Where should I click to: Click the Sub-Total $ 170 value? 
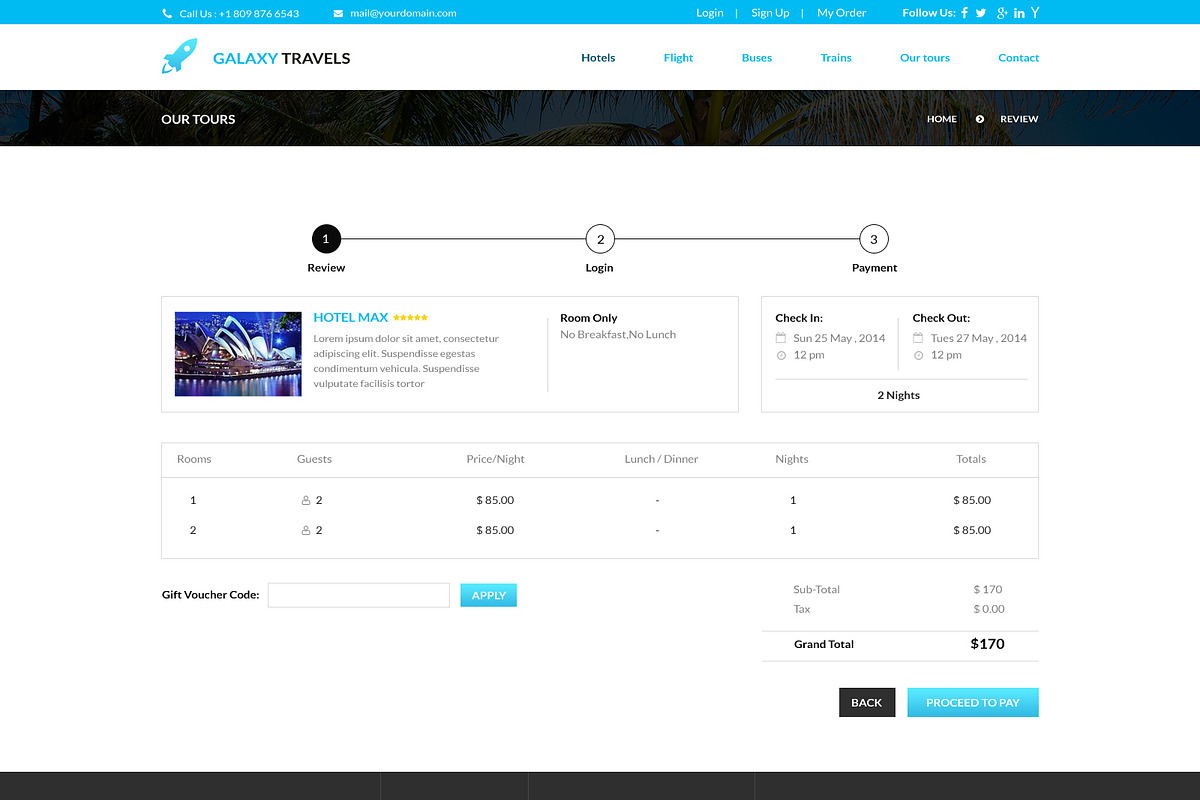(988, 589)
